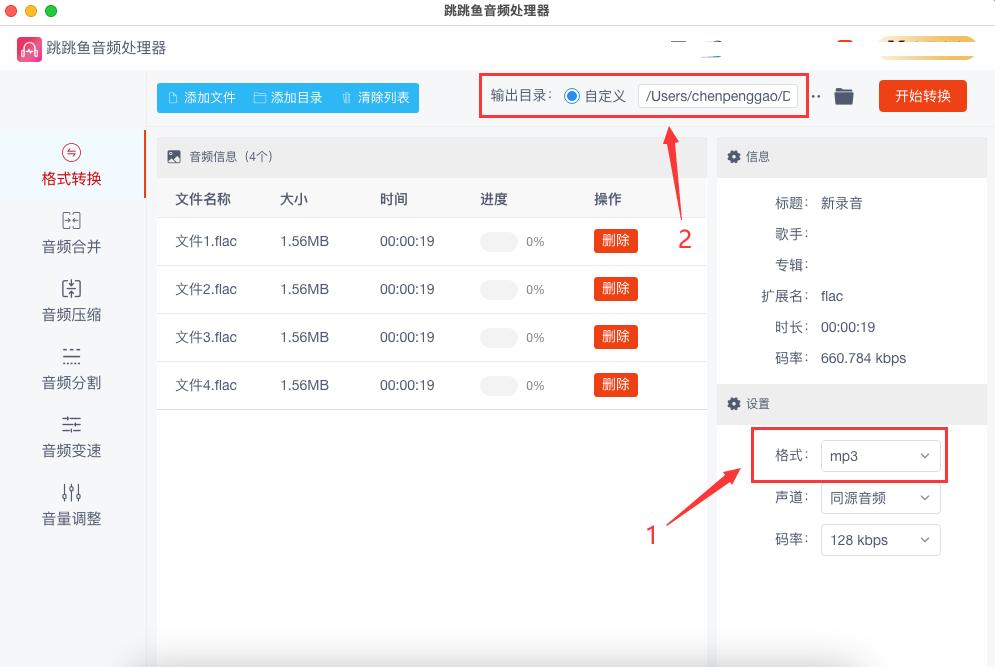The image size is (995, 667).
Task: Delete 文件2.flac using its 删除 button
Action: 615,289
